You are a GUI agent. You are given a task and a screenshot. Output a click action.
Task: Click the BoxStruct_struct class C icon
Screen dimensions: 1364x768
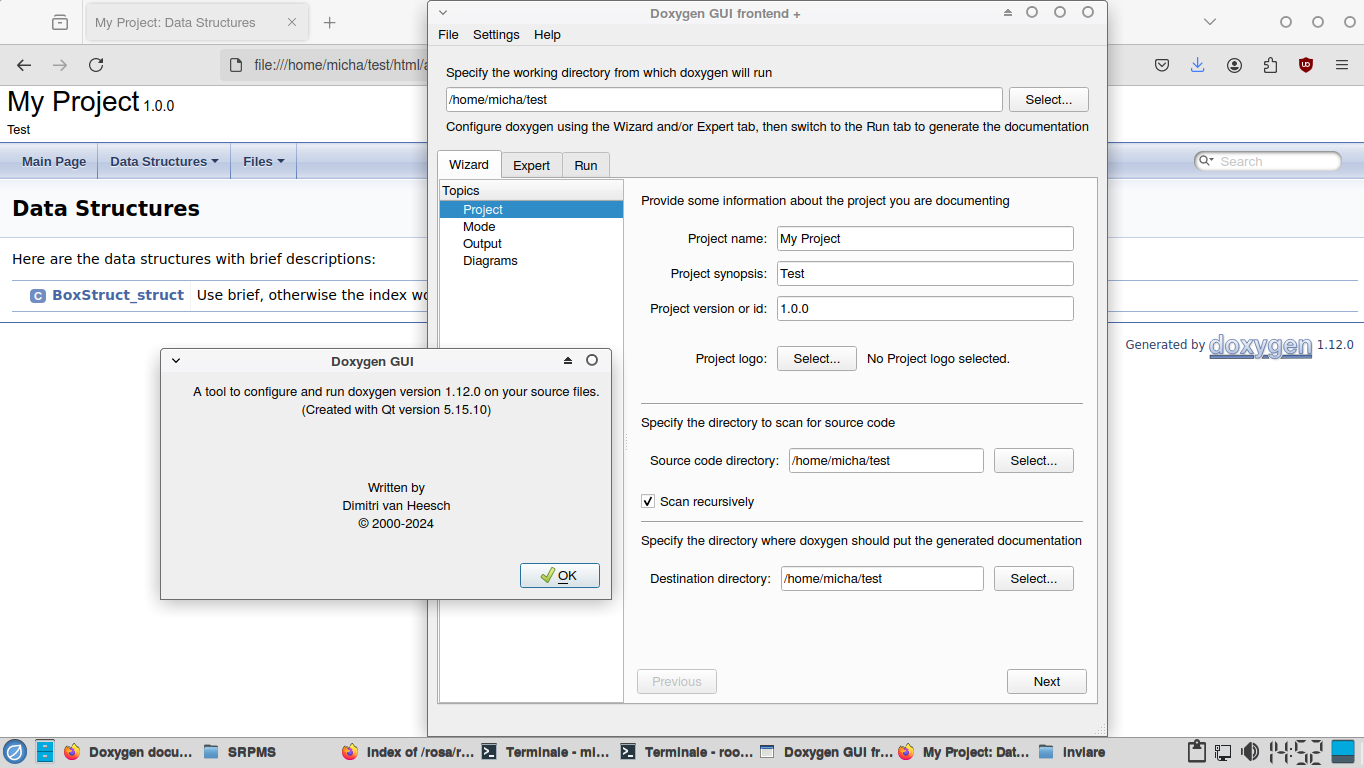click(38, 296)
